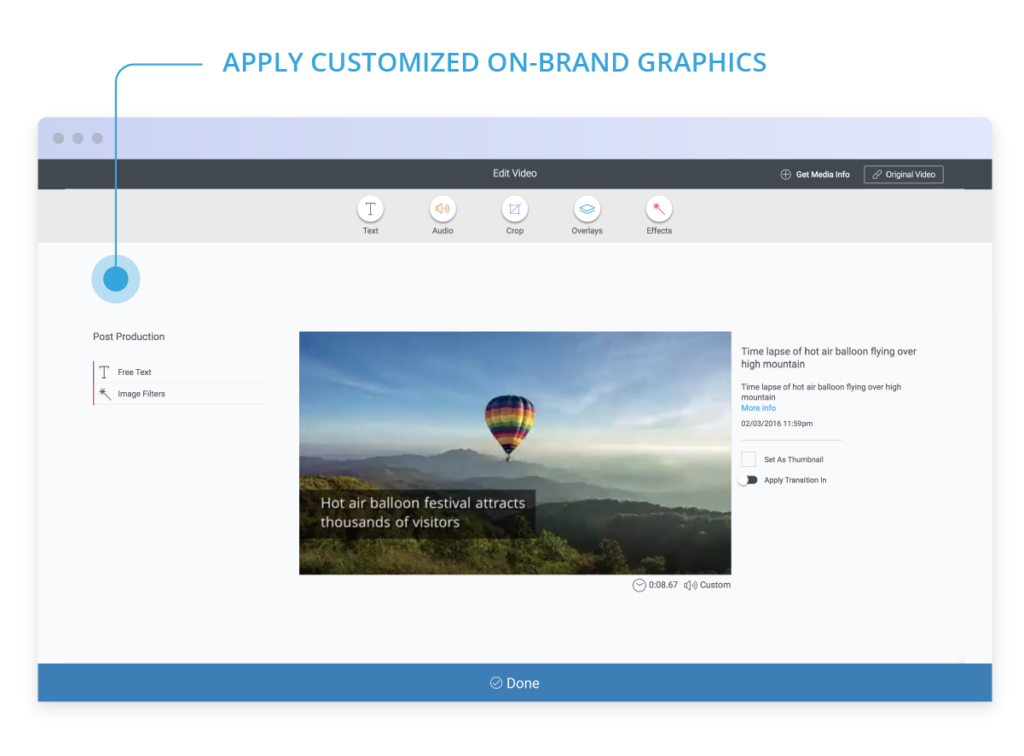The image size is (1024, 756).
Task: Click the date 02/03/2016 11:59pm
Action: tap(777, 424)
